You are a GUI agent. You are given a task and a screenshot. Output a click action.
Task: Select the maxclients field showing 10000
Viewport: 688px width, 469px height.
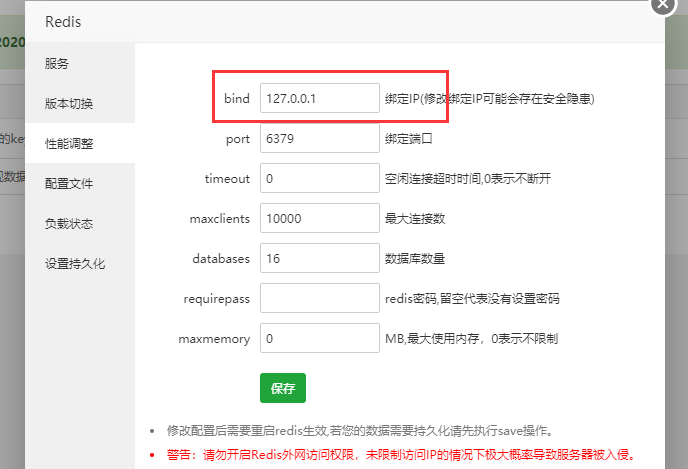click(320, 218)
